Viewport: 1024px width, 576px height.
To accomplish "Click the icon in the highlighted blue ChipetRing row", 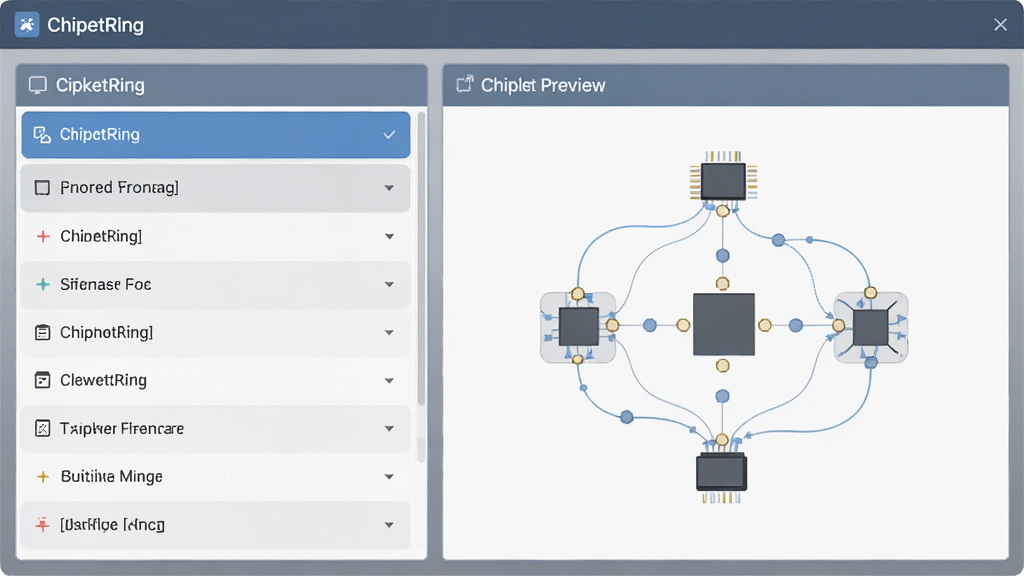I will [42, 135].
